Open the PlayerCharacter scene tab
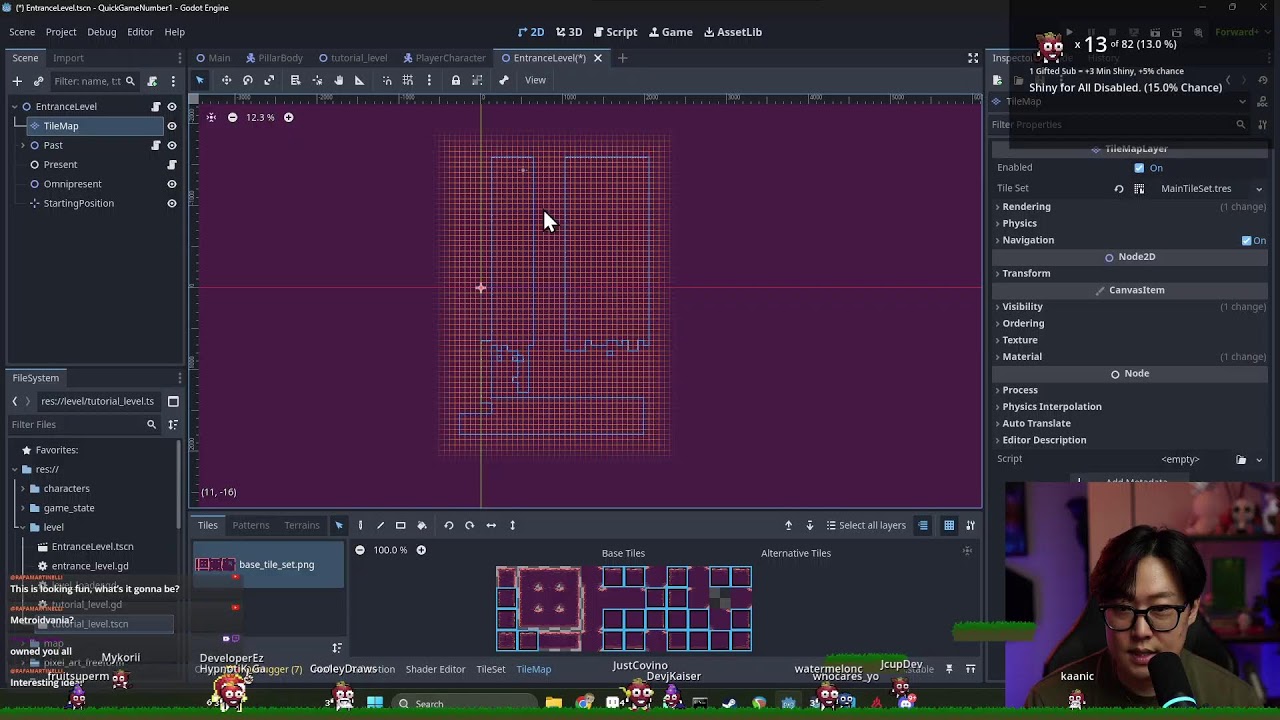The width and height of the screenshot is (1280, 720). [x=444, y=58]
